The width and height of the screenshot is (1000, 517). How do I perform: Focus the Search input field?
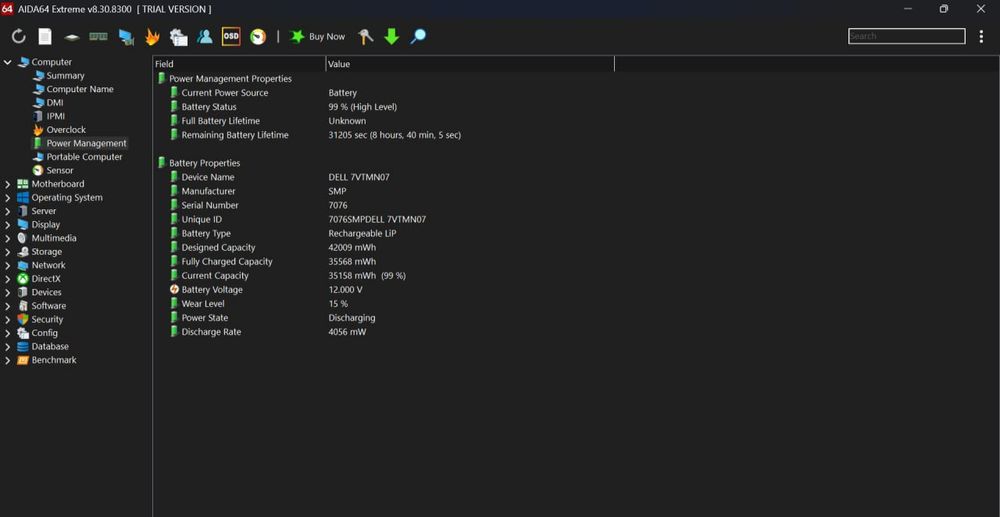(x=906, y=36)
